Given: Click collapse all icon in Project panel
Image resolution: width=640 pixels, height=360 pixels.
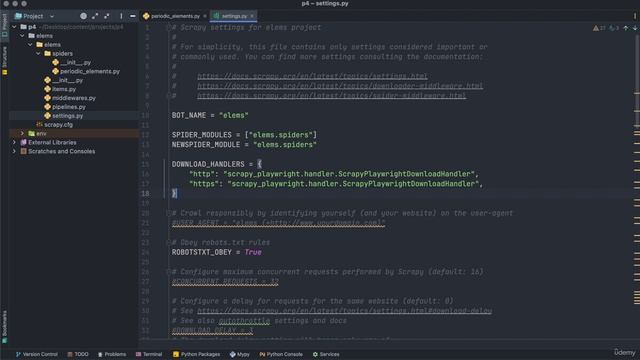Looking at the screenshot, I should tap(107, 16).
